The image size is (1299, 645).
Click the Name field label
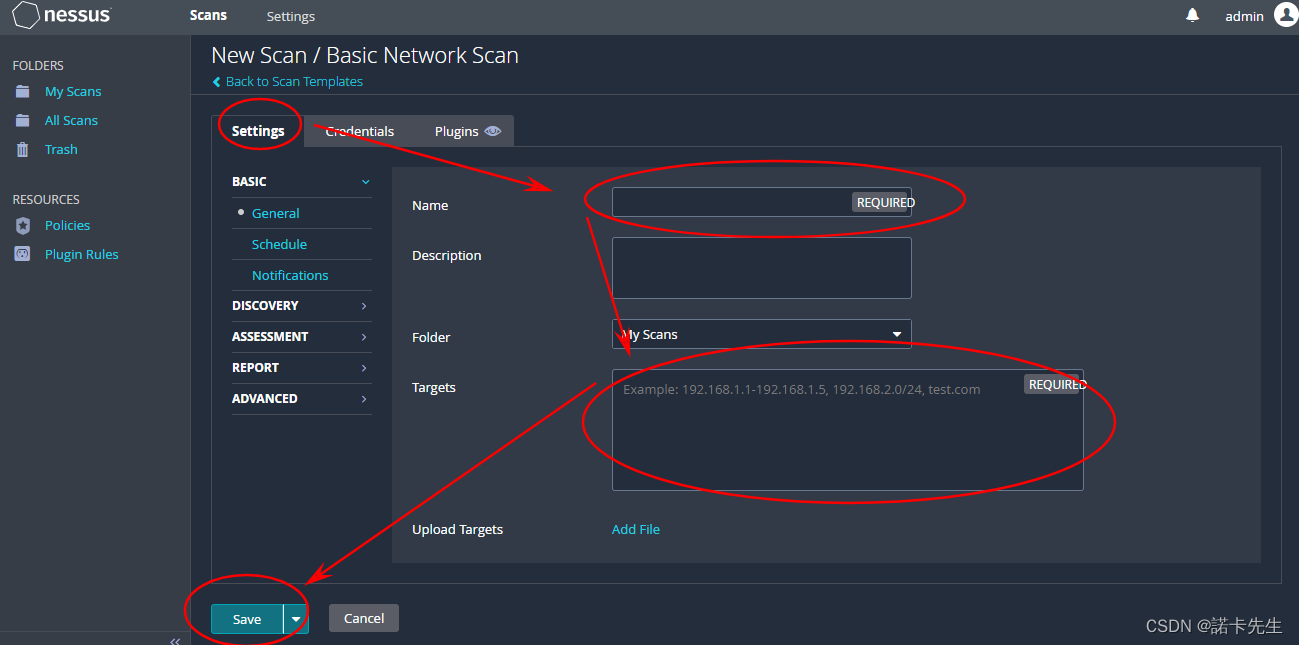pos(430,205)
